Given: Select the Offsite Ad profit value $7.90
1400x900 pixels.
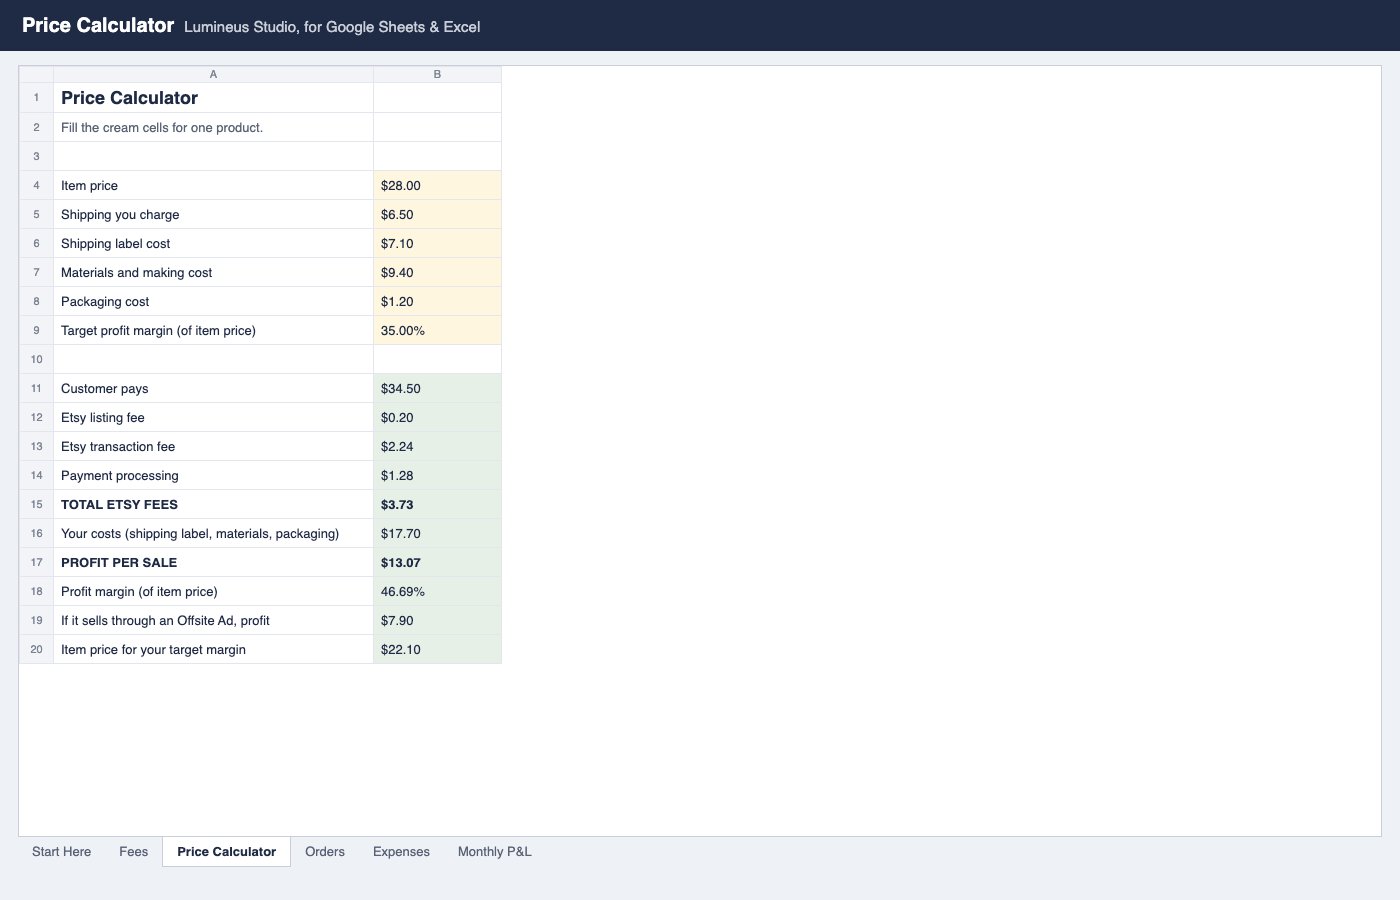Looking at the screenshot, I should 437,620.
